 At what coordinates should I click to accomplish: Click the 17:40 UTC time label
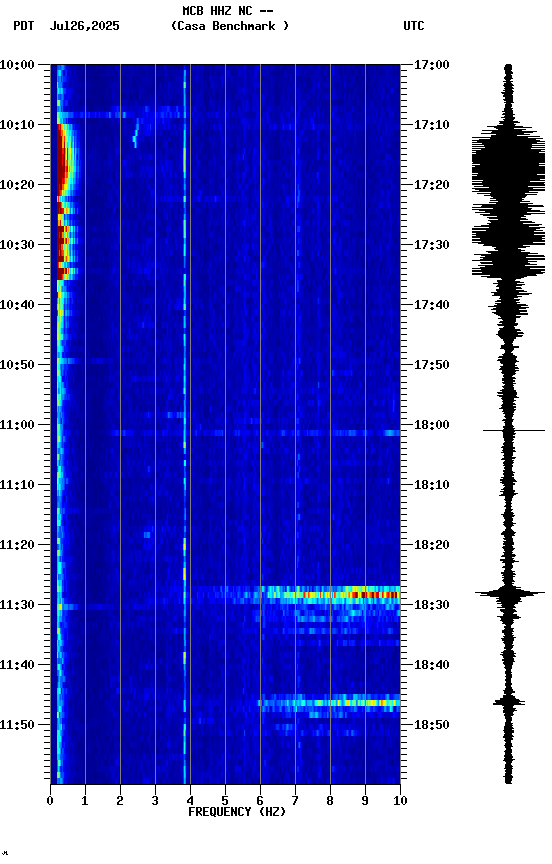coord(432,305)
